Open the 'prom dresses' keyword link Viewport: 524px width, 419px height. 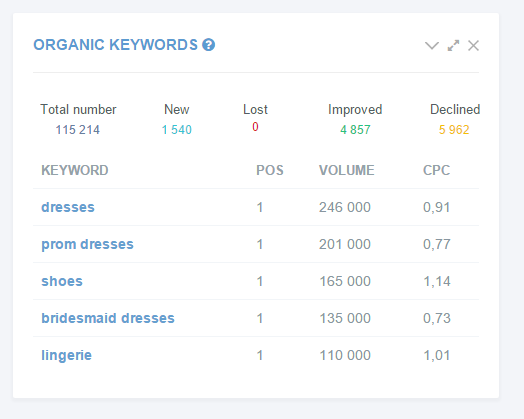[87, 244]
